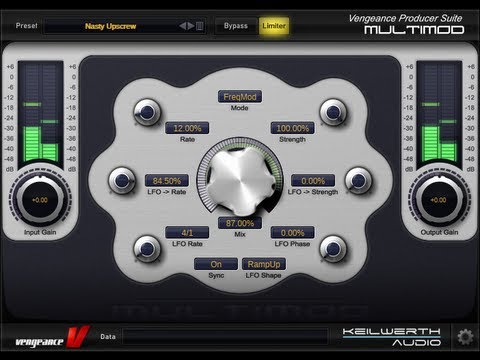Click the Data label text
The height and width of the screenshot is (360, 480).
(x=108, y=337)
